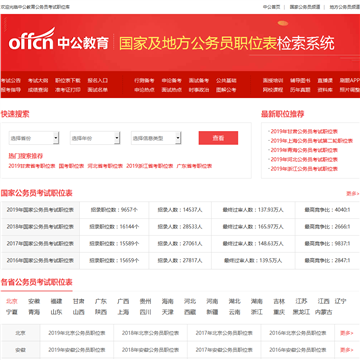The height and width of the screenshot is (360, 360).
Task: Click 更多 in the 北京 row
Action: click(347, 333)
